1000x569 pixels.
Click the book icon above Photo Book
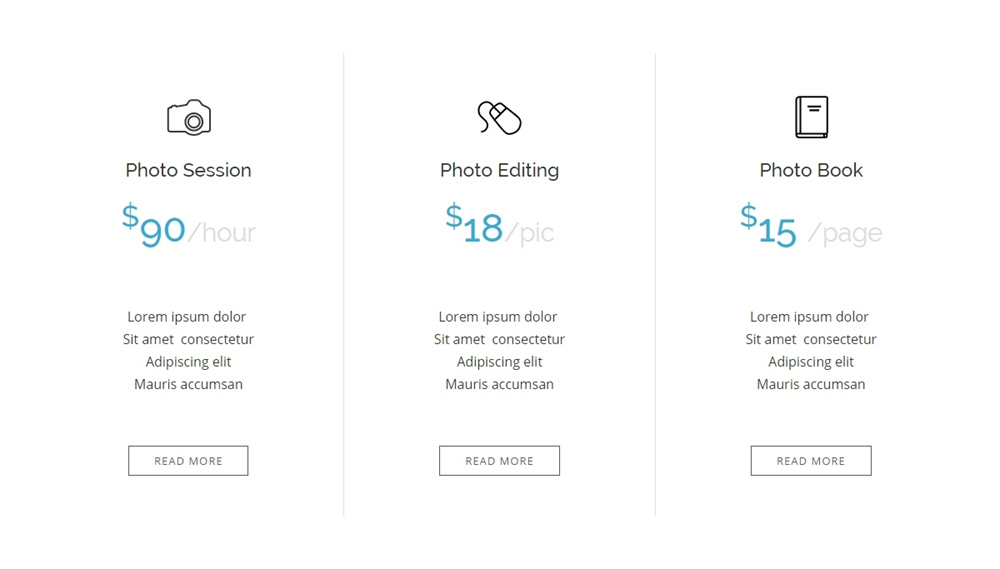pos(811,117)
